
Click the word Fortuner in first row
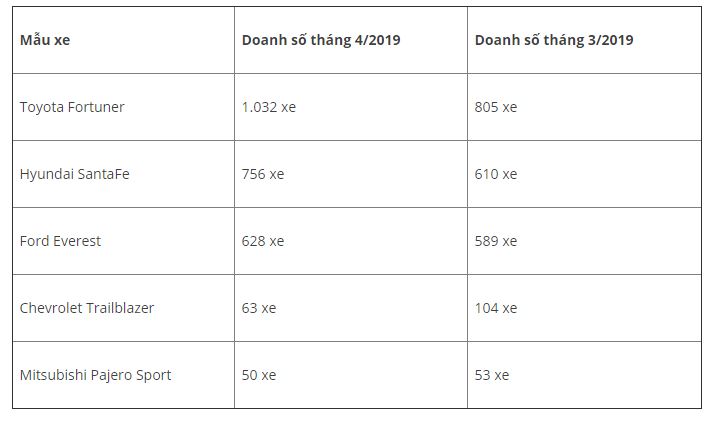click(x=96, y=107)
